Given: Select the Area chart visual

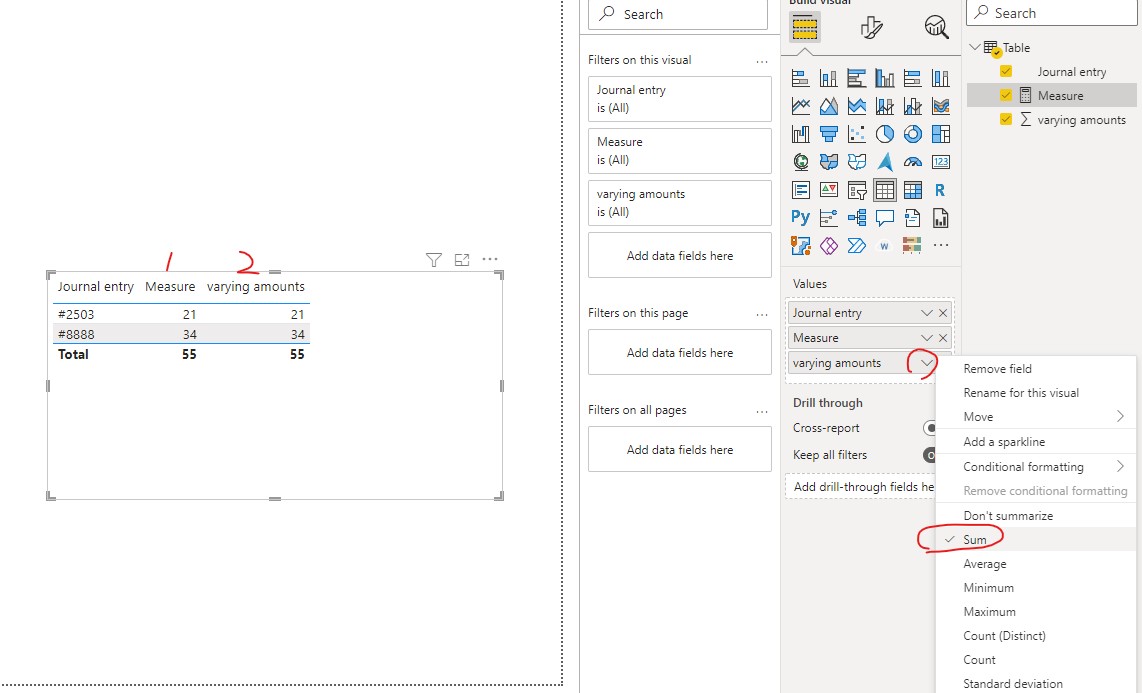Looking at the screenshot, I should pos(829,106).
